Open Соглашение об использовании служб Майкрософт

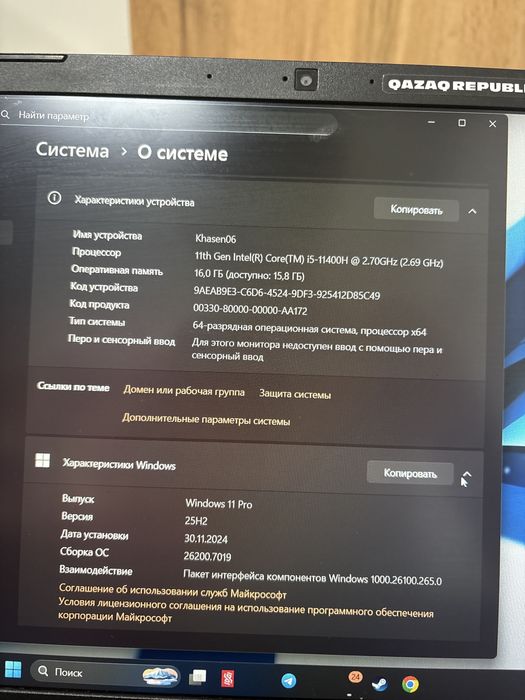click(173, 592)
